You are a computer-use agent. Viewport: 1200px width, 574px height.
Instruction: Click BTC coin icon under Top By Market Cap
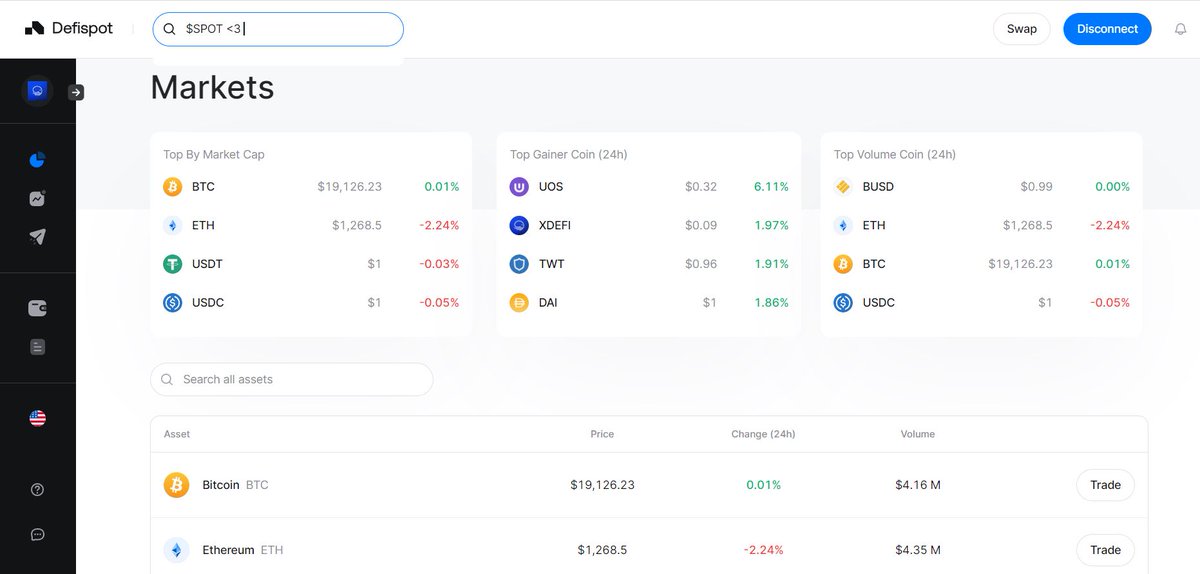point(172,187)
